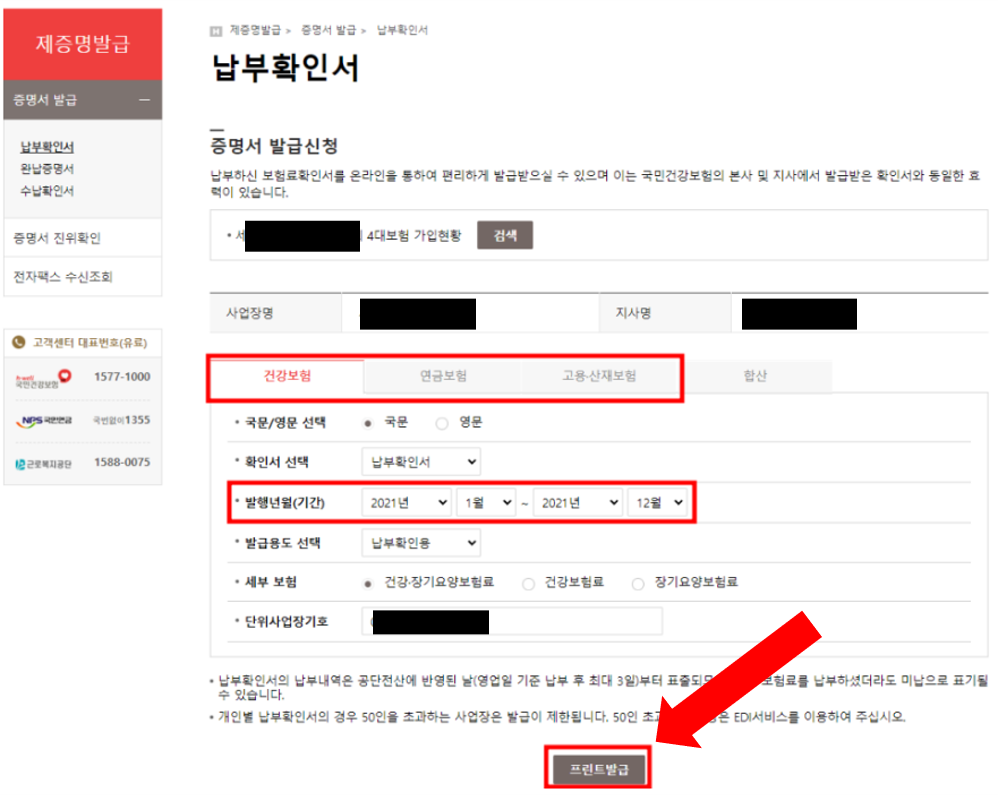Select the 영문 radio button
The height and width of the screenshot is (795, 998).
tap(440, 421)
